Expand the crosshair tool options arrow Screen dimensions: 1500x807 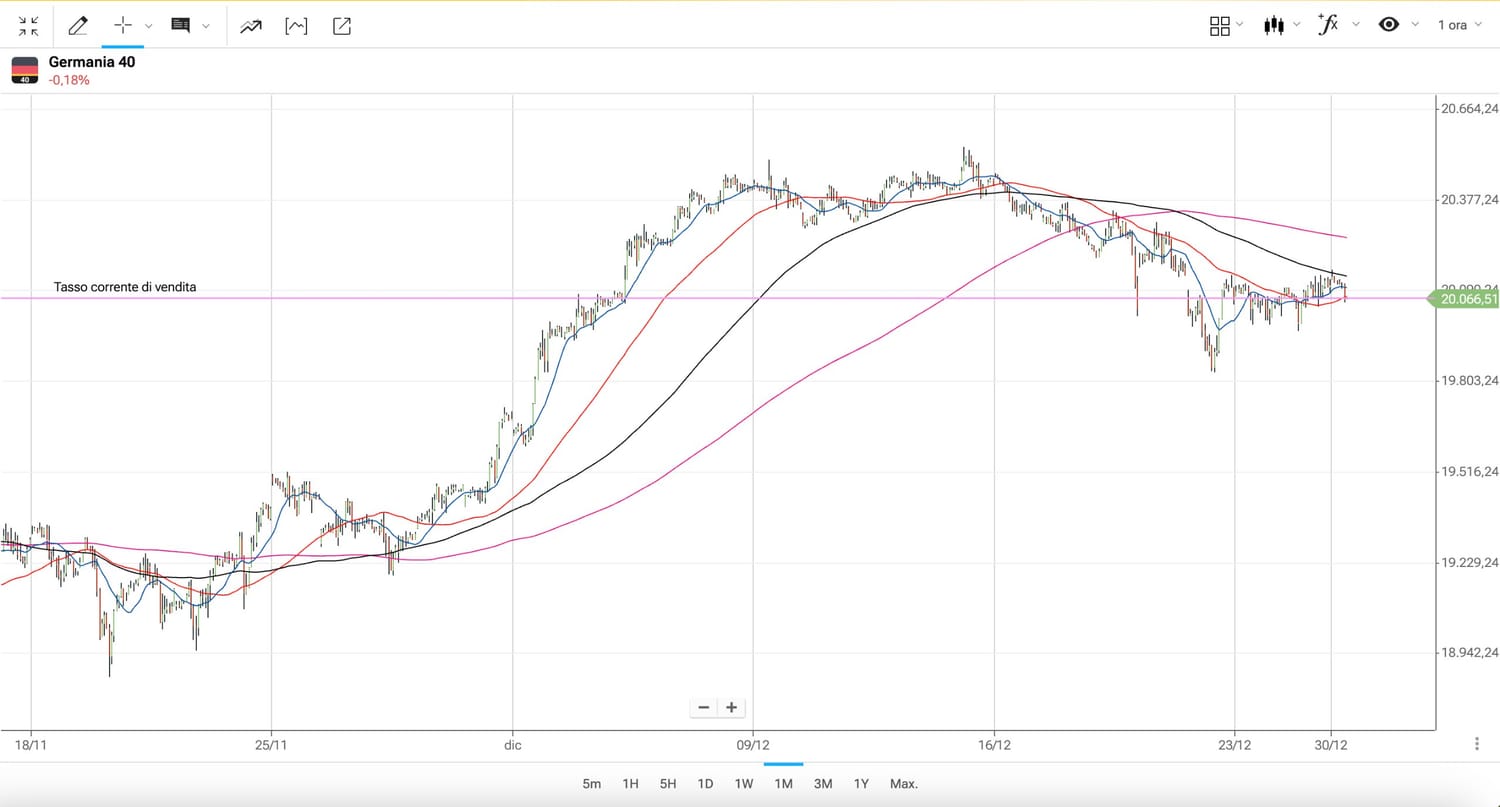click(x=149, y=26)
